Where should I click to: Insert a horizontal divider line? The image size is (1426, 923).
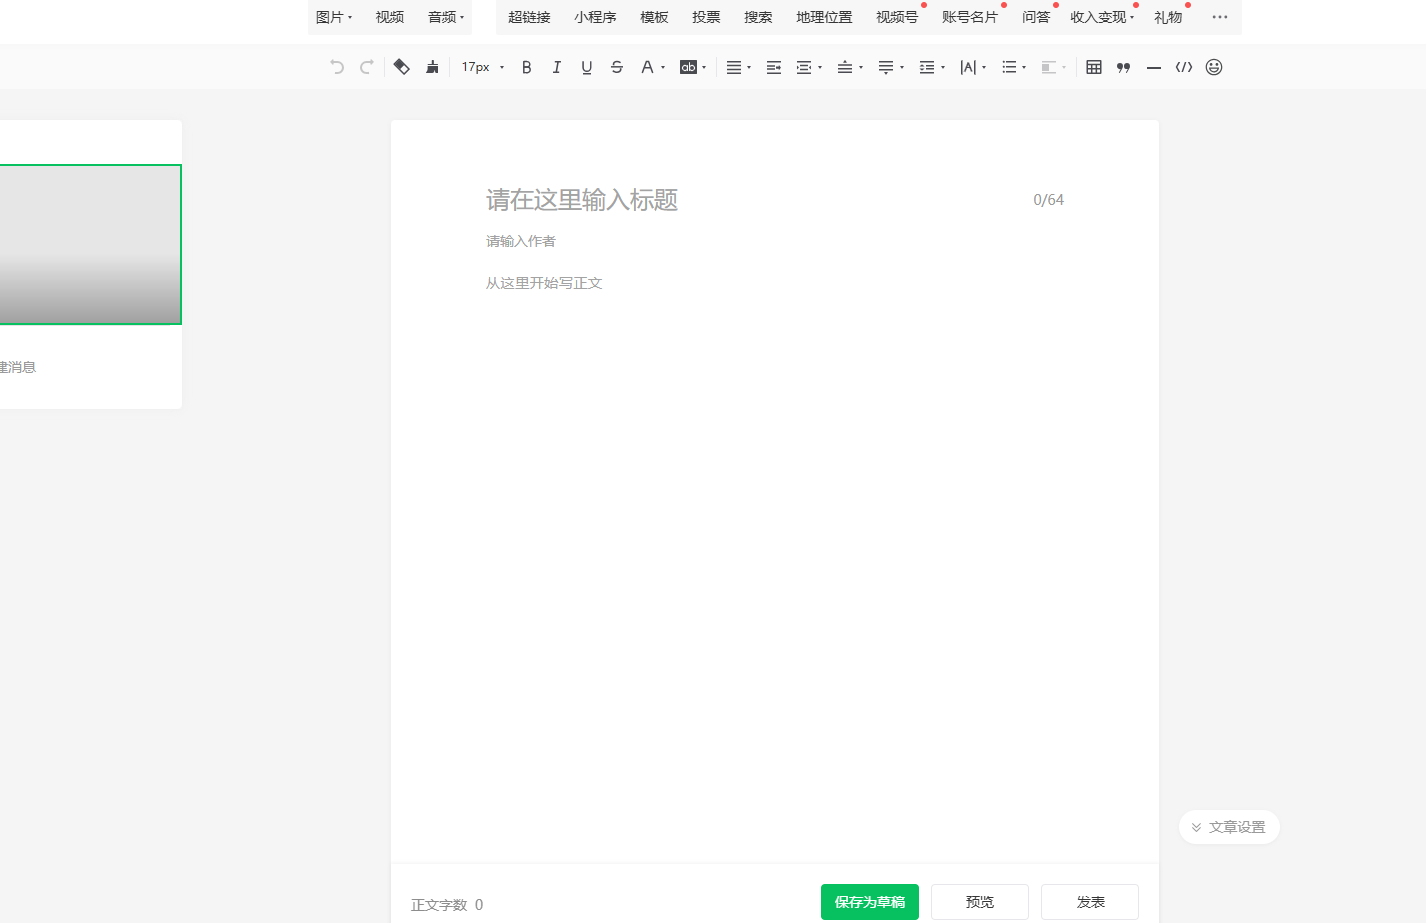1154,67
